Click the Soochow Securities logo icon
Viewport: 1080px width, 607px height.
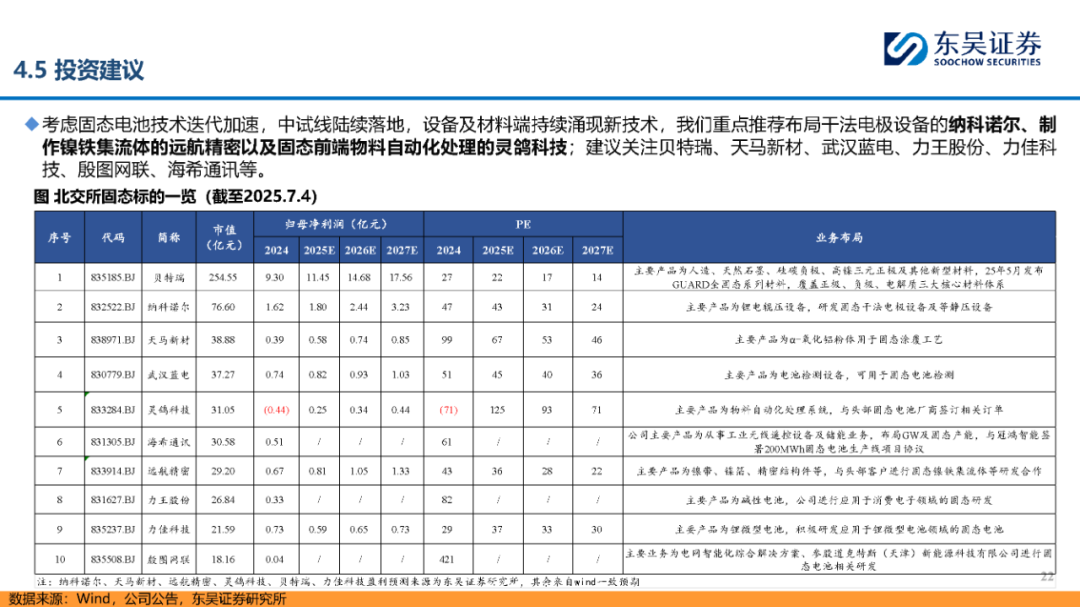(905, 48)
